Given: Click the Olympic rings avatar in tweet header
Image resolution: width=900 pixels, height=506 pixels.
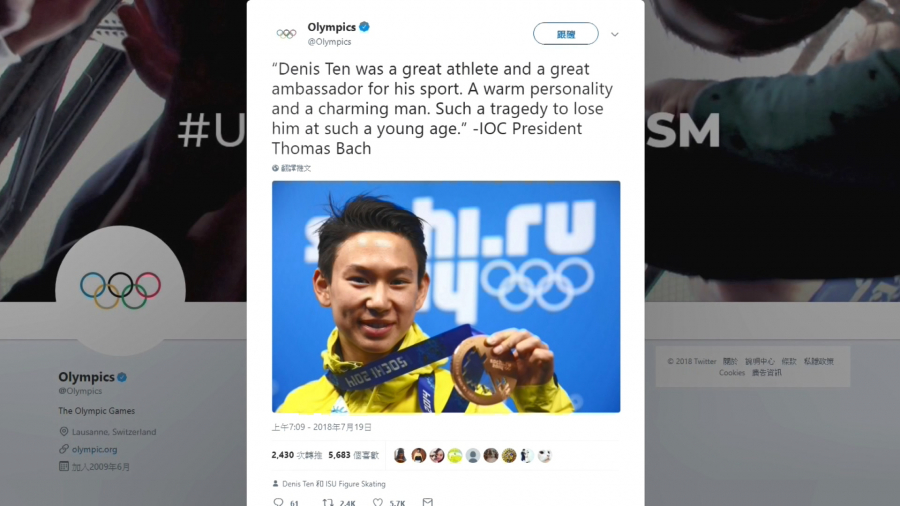Looking at the screenshot, I should point(286,34).
